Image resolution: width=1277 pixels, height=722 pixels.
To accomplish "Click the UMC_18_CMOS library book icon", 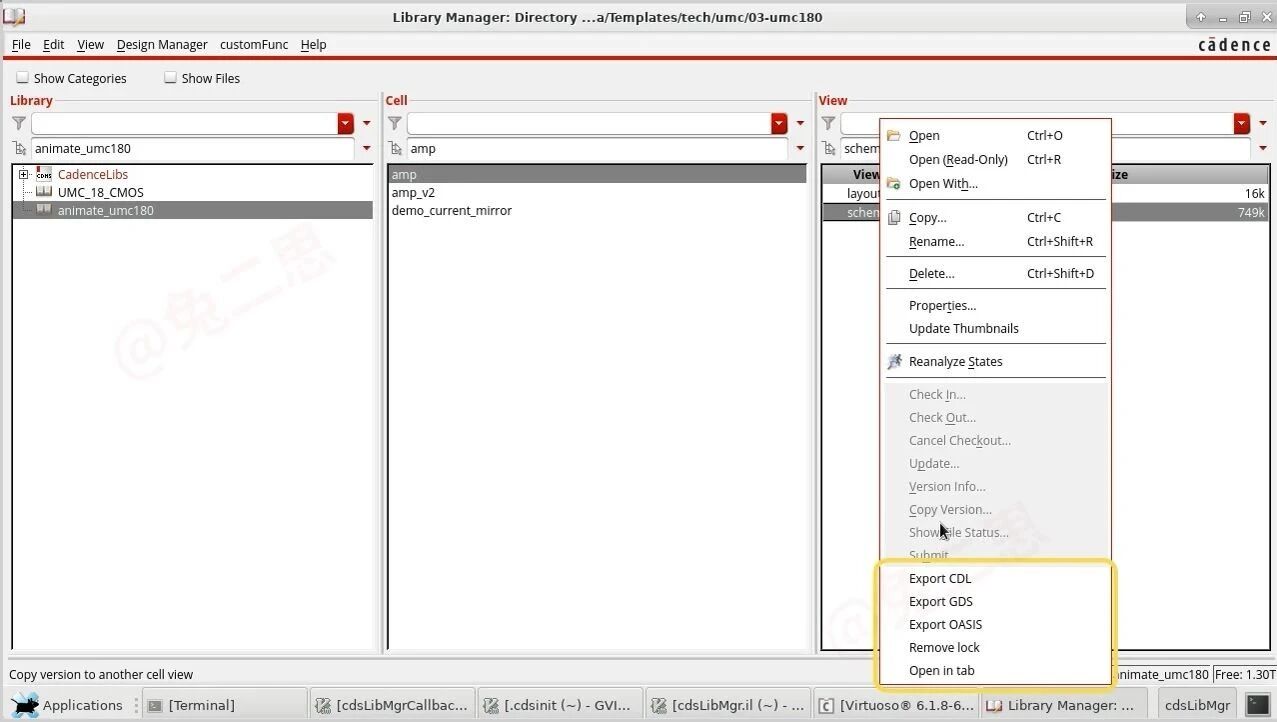I will pyautogui.click(x=44, y=192).
